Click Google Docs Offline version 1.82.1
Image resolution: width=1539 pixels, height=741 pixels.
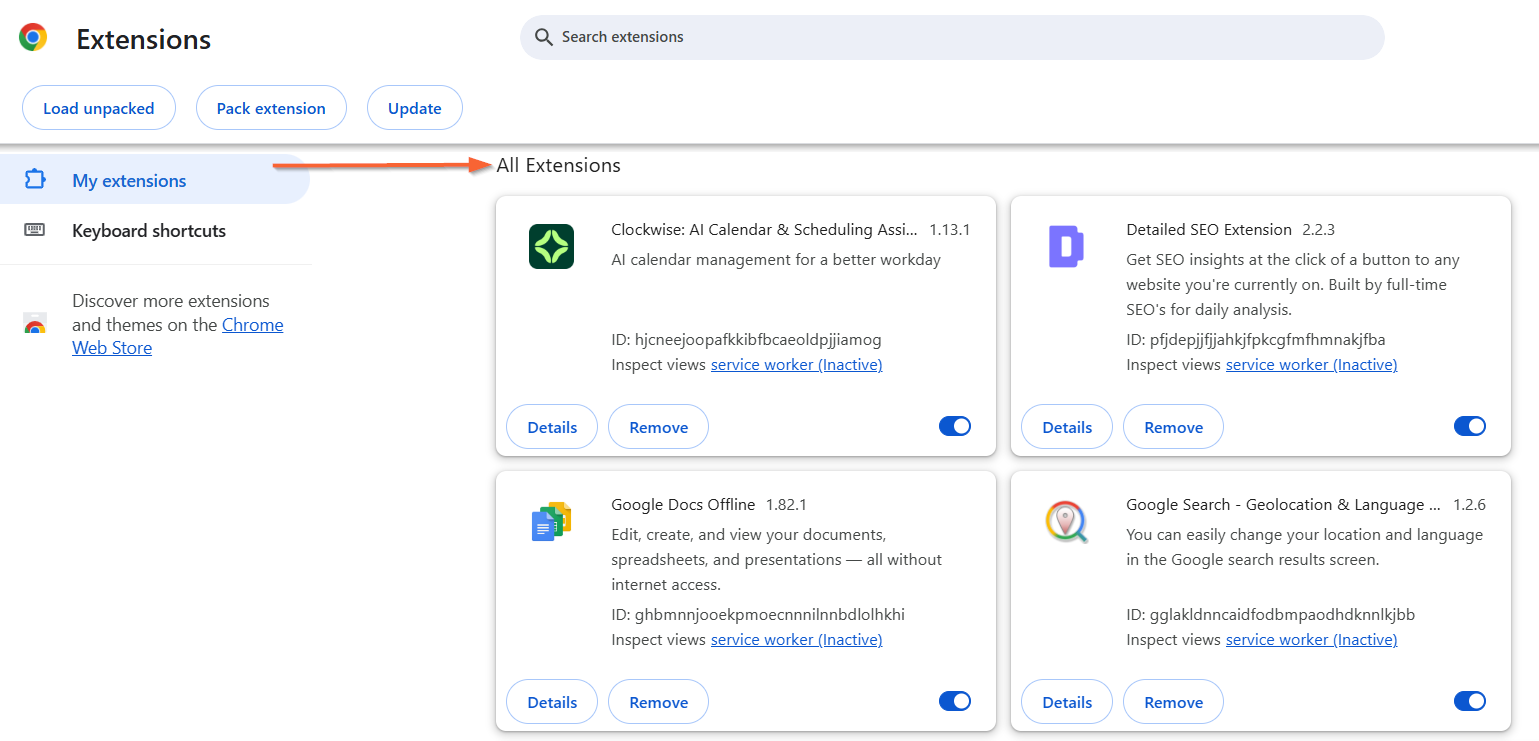click(786, 504)
